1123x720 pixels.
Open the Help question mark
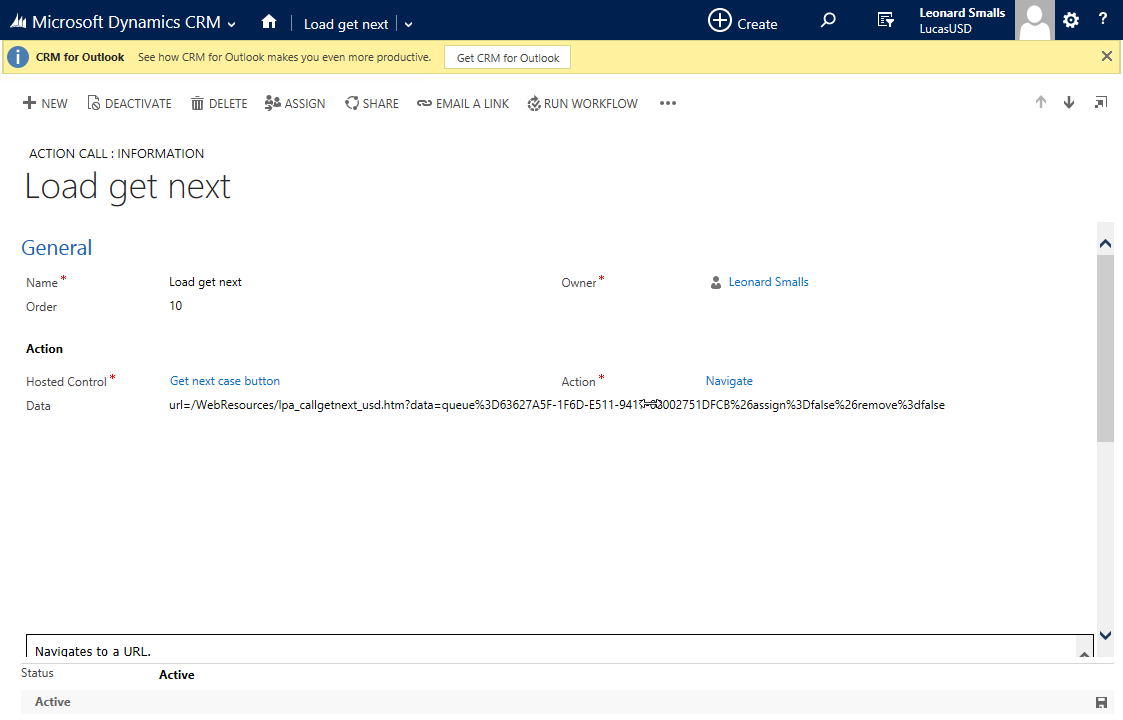point(1103,19)
